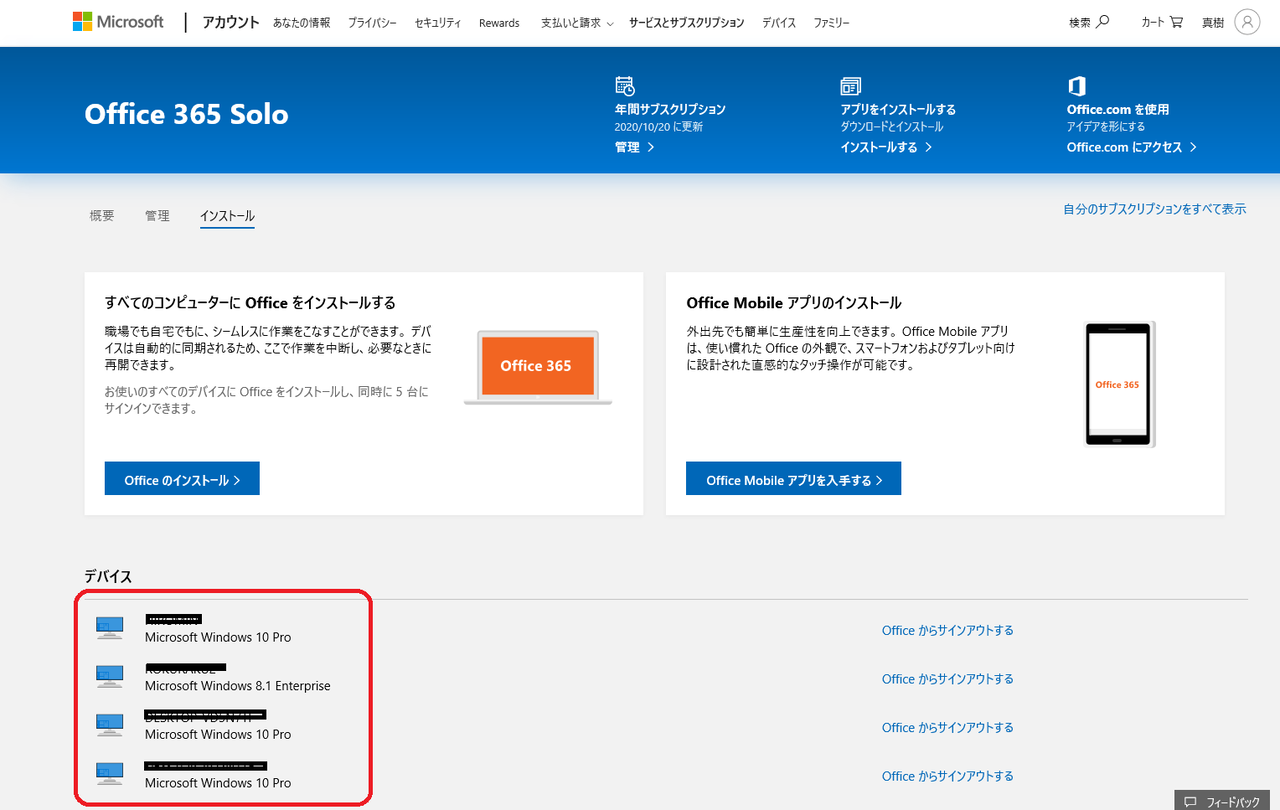Click the annual subscription calendar icon
The width and height of the screenshot is (1280, 810).
625,86
